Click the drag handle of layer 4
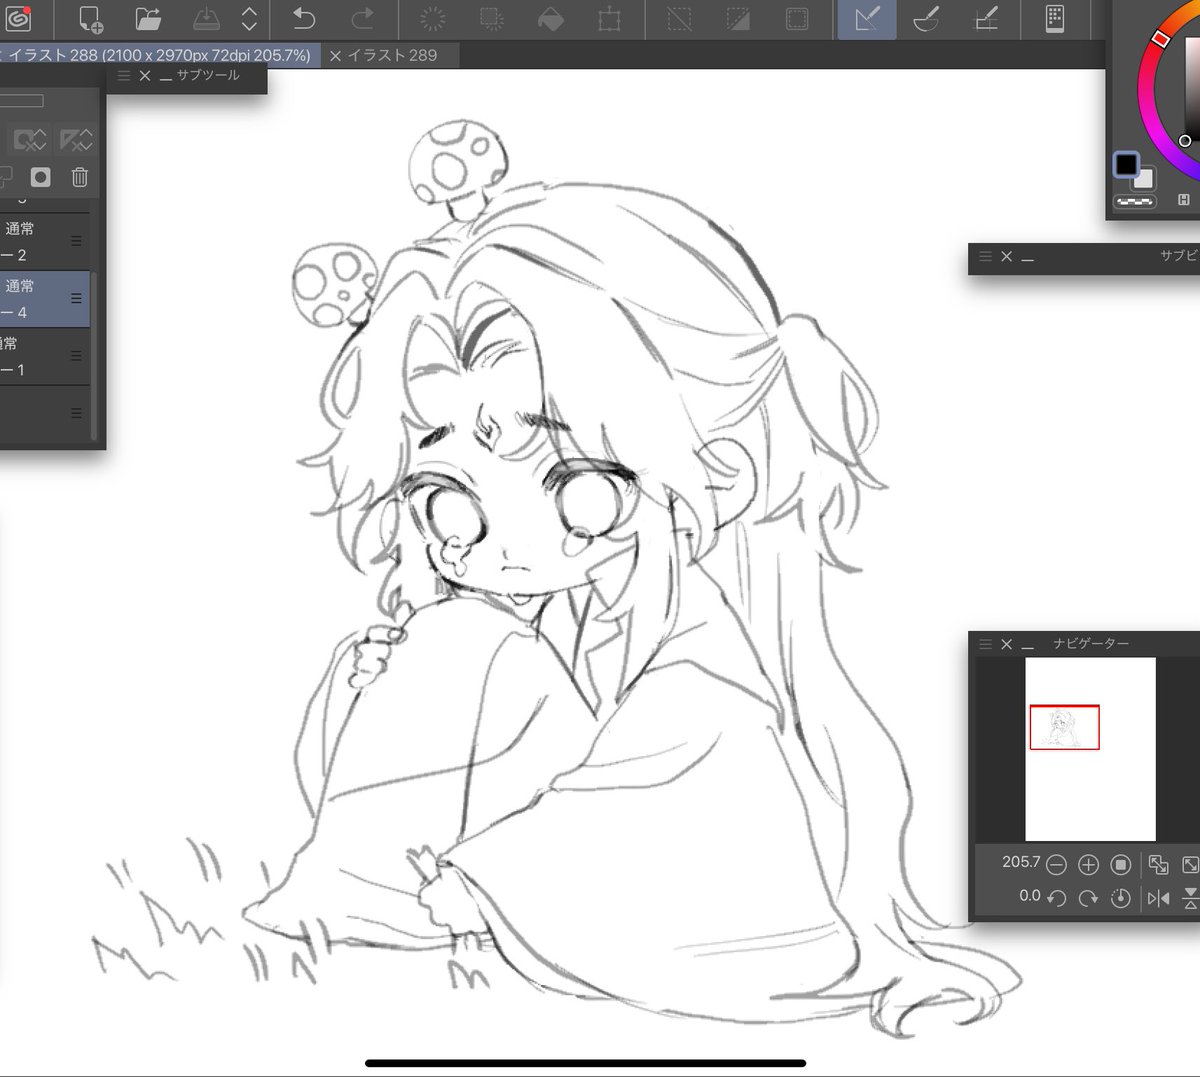 (x=76, y=298)
